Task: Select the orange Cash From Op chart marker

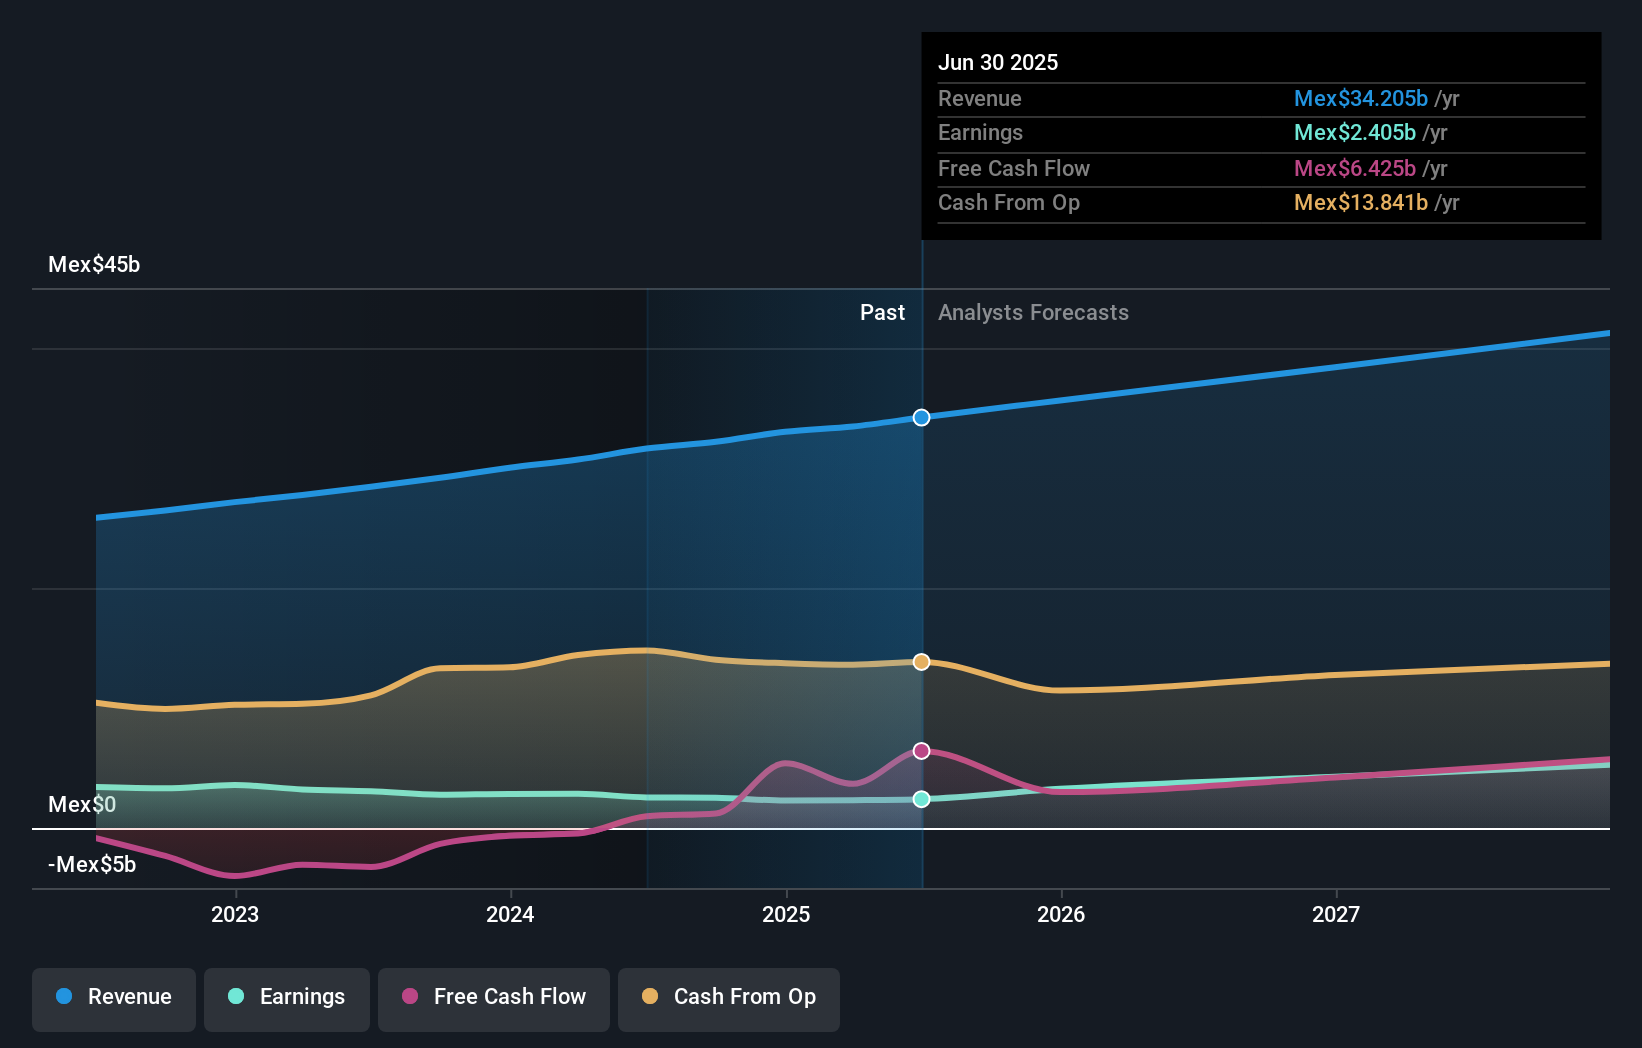Action: pyautogui.click(x=921, y=661)
